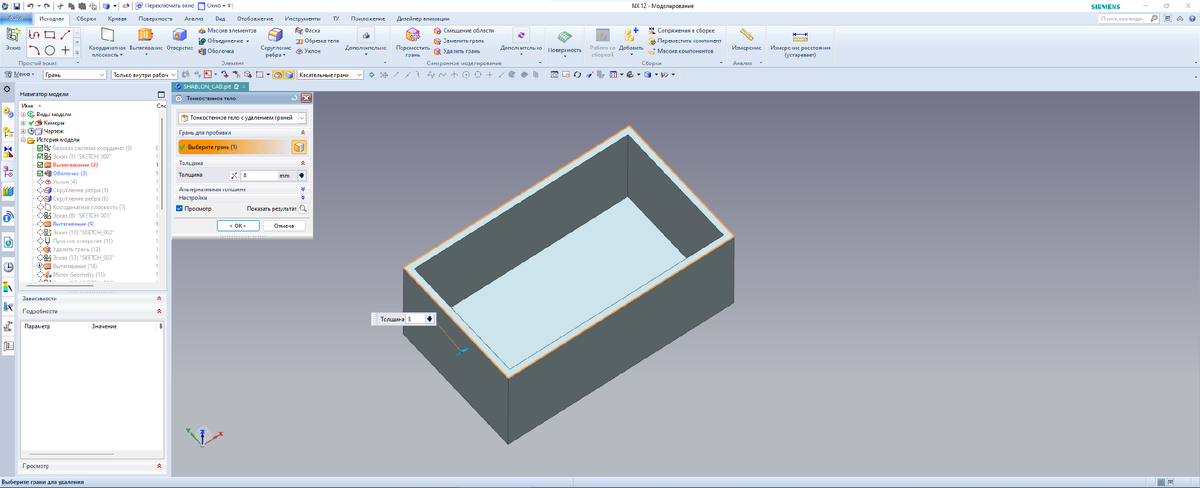Click the Добавить component button

click(x=631, y=40)
